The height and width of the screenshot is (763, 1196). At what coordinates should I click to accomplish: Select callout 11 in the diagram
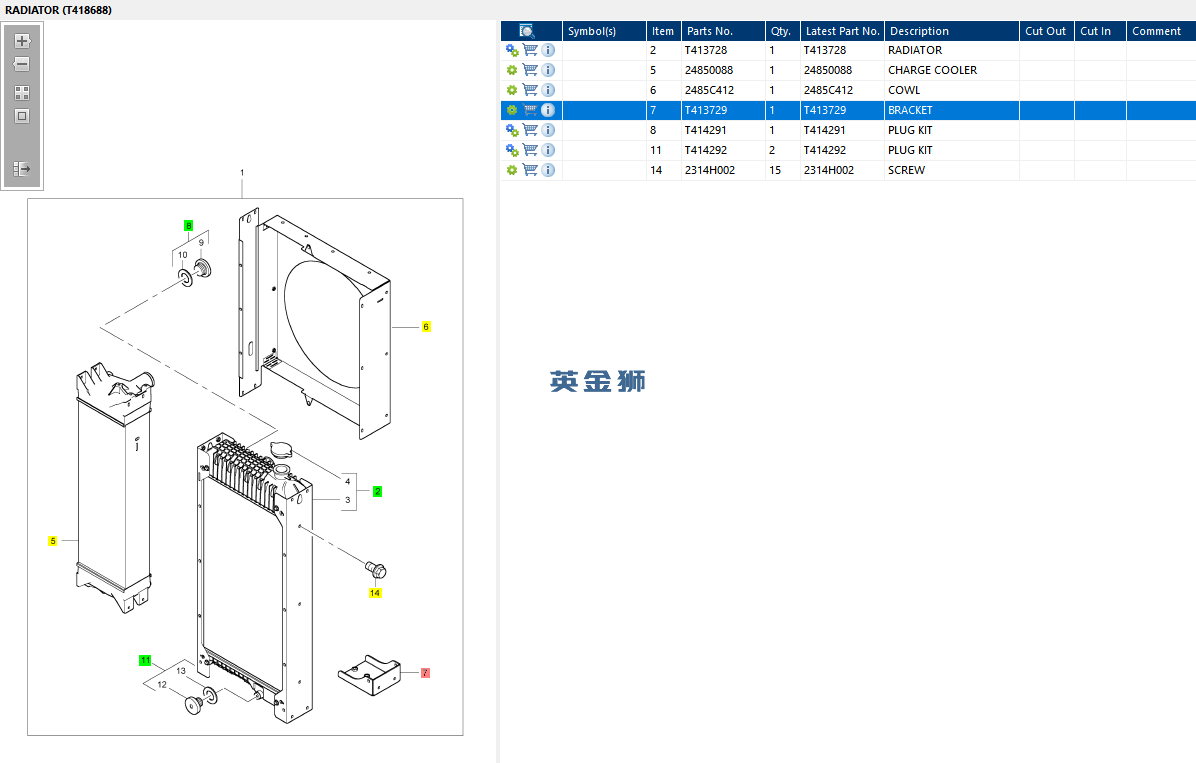(145, 660)
